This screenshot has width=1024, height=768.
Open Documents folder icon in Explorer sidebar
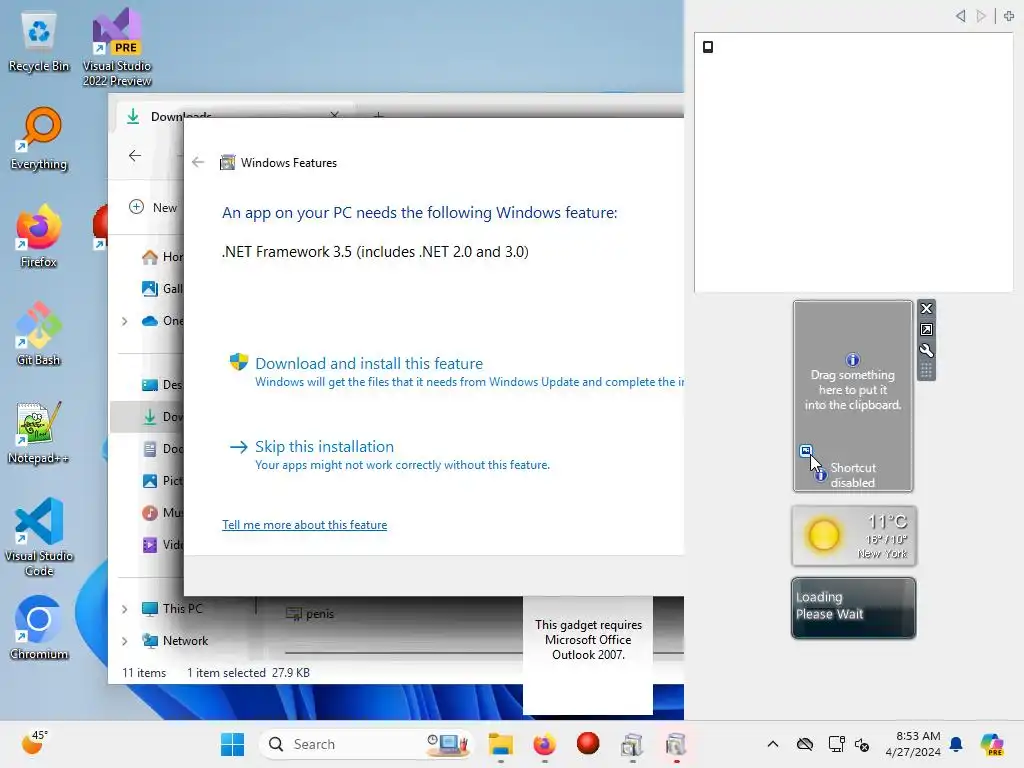(x=150, y=449)
